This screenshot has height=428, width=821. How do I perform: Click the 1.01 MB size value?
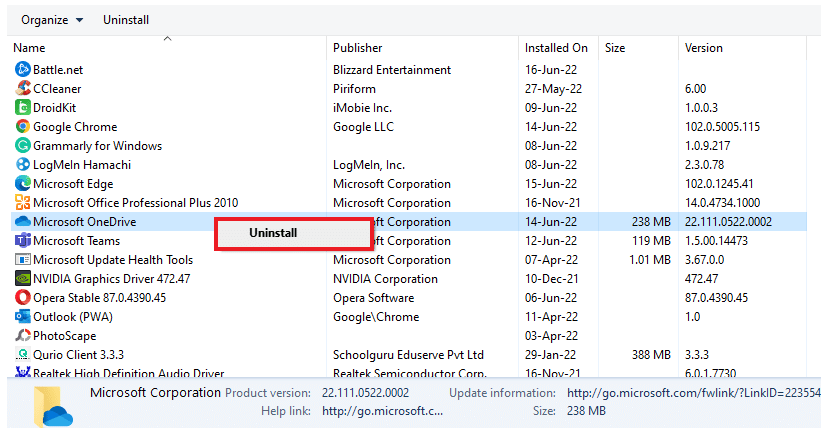pyautogui.click(x=649, y=260)
